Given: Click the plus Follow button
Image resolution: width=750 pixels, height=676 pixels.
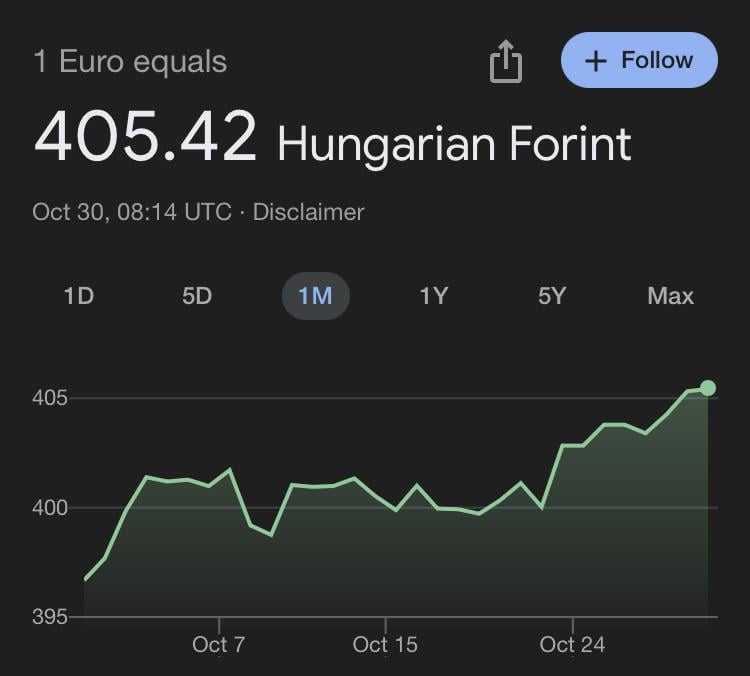Looking at the screenshot, I should 639,60.
